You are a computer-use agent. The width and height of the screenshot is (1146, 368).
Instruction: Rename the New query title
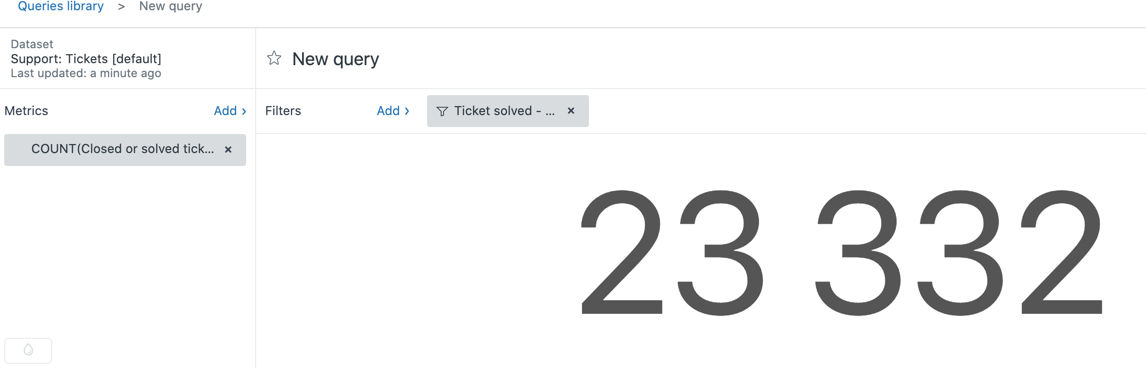tap(335, 59)
